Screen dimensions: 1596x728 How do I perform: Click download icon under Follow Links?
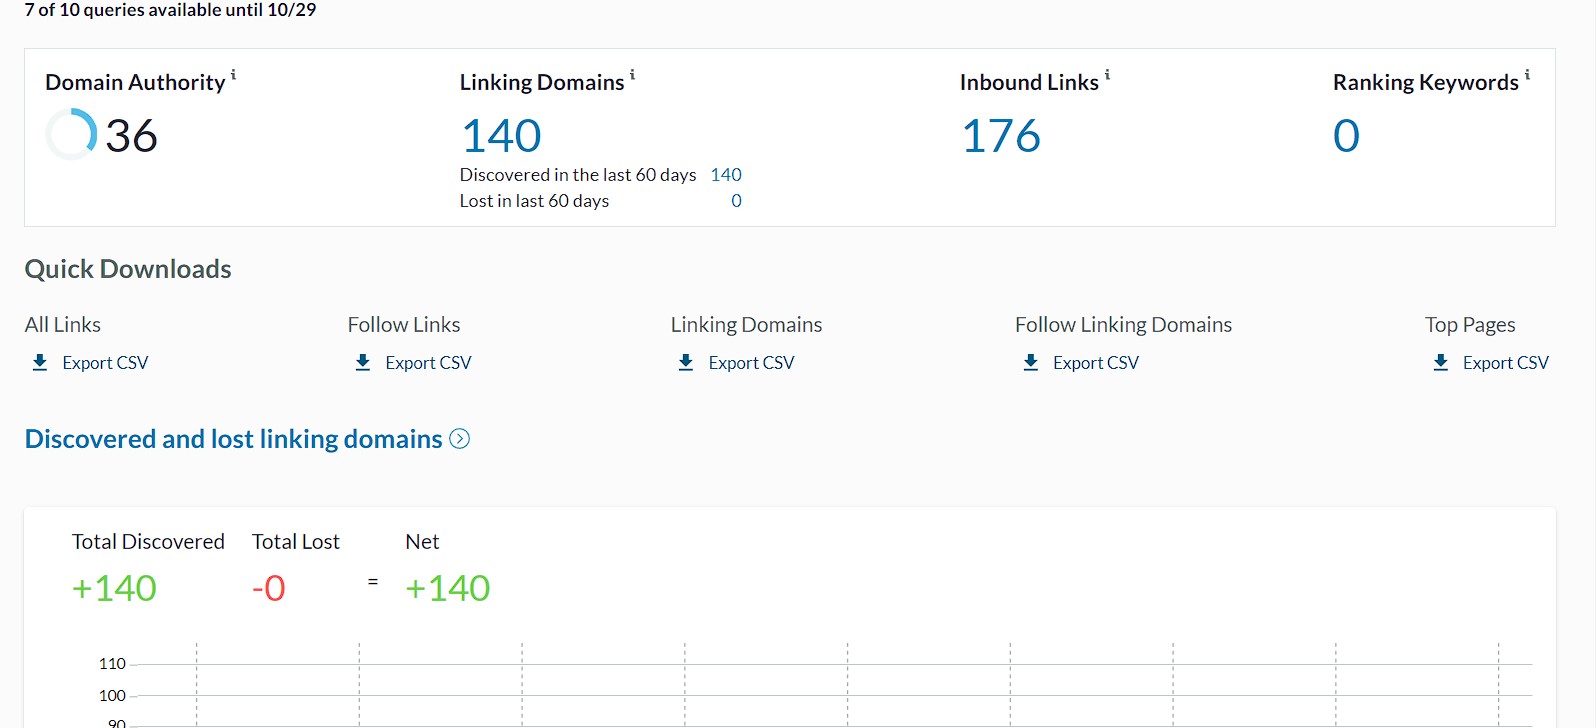(x=363, y=362)
